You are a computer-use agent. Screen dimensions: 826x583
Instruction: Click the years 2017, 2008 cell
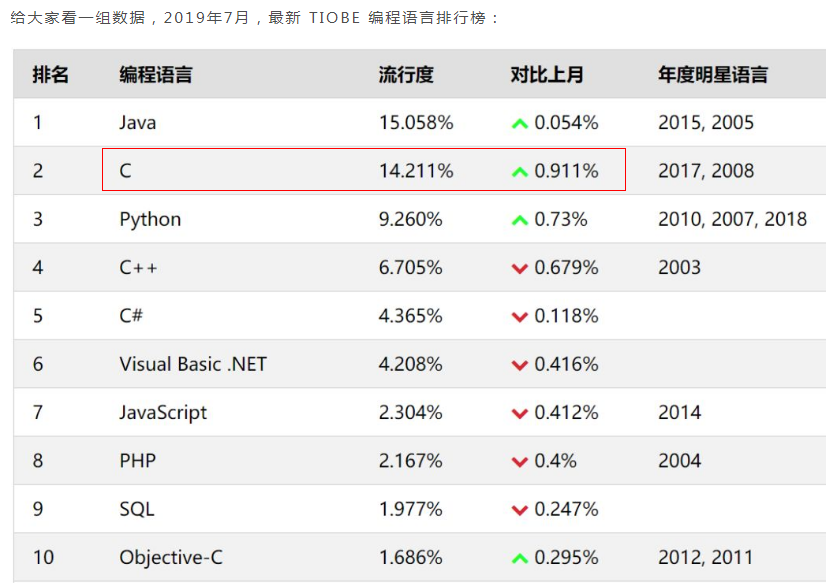click(x=706, y=171)
